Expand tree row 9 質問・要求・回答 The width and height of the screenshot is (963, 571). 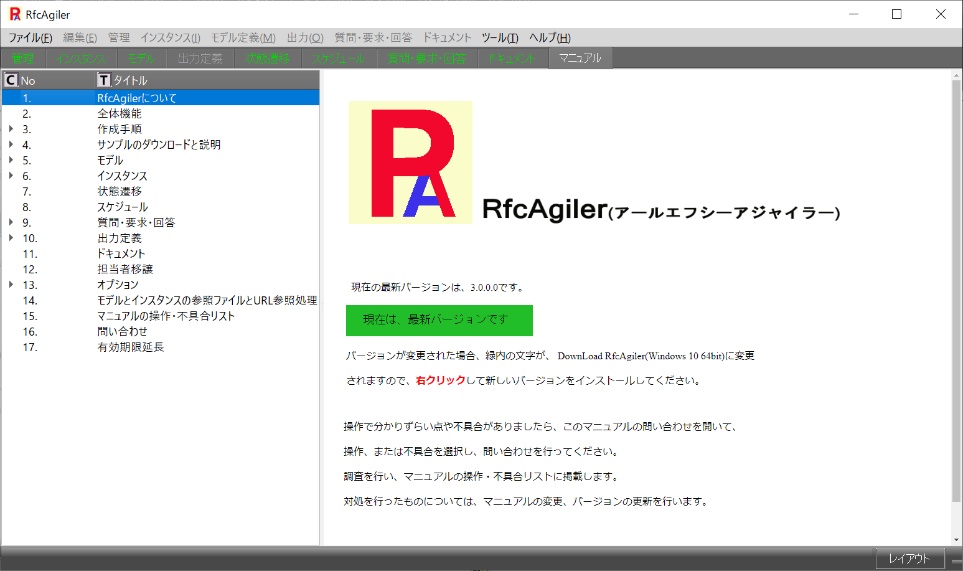pyautogui.click(x=10, y=222)
